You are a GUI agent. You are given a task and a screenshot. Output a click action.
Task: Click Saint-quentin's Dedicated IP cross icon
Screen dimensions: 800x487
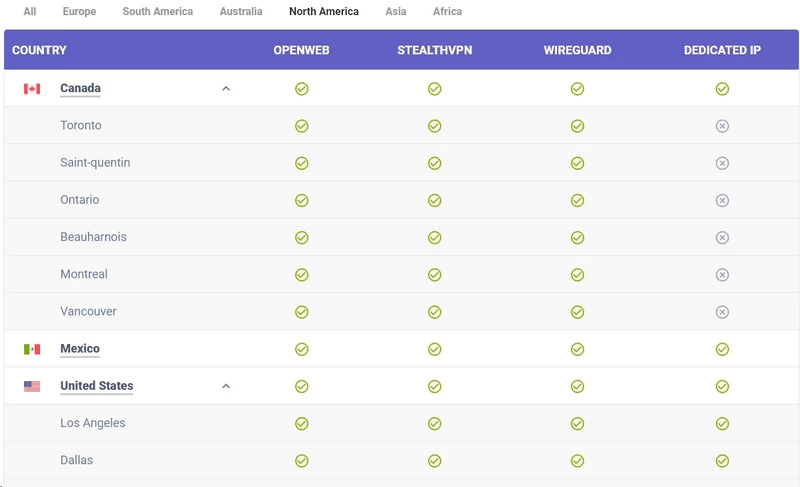pos(722,163)
